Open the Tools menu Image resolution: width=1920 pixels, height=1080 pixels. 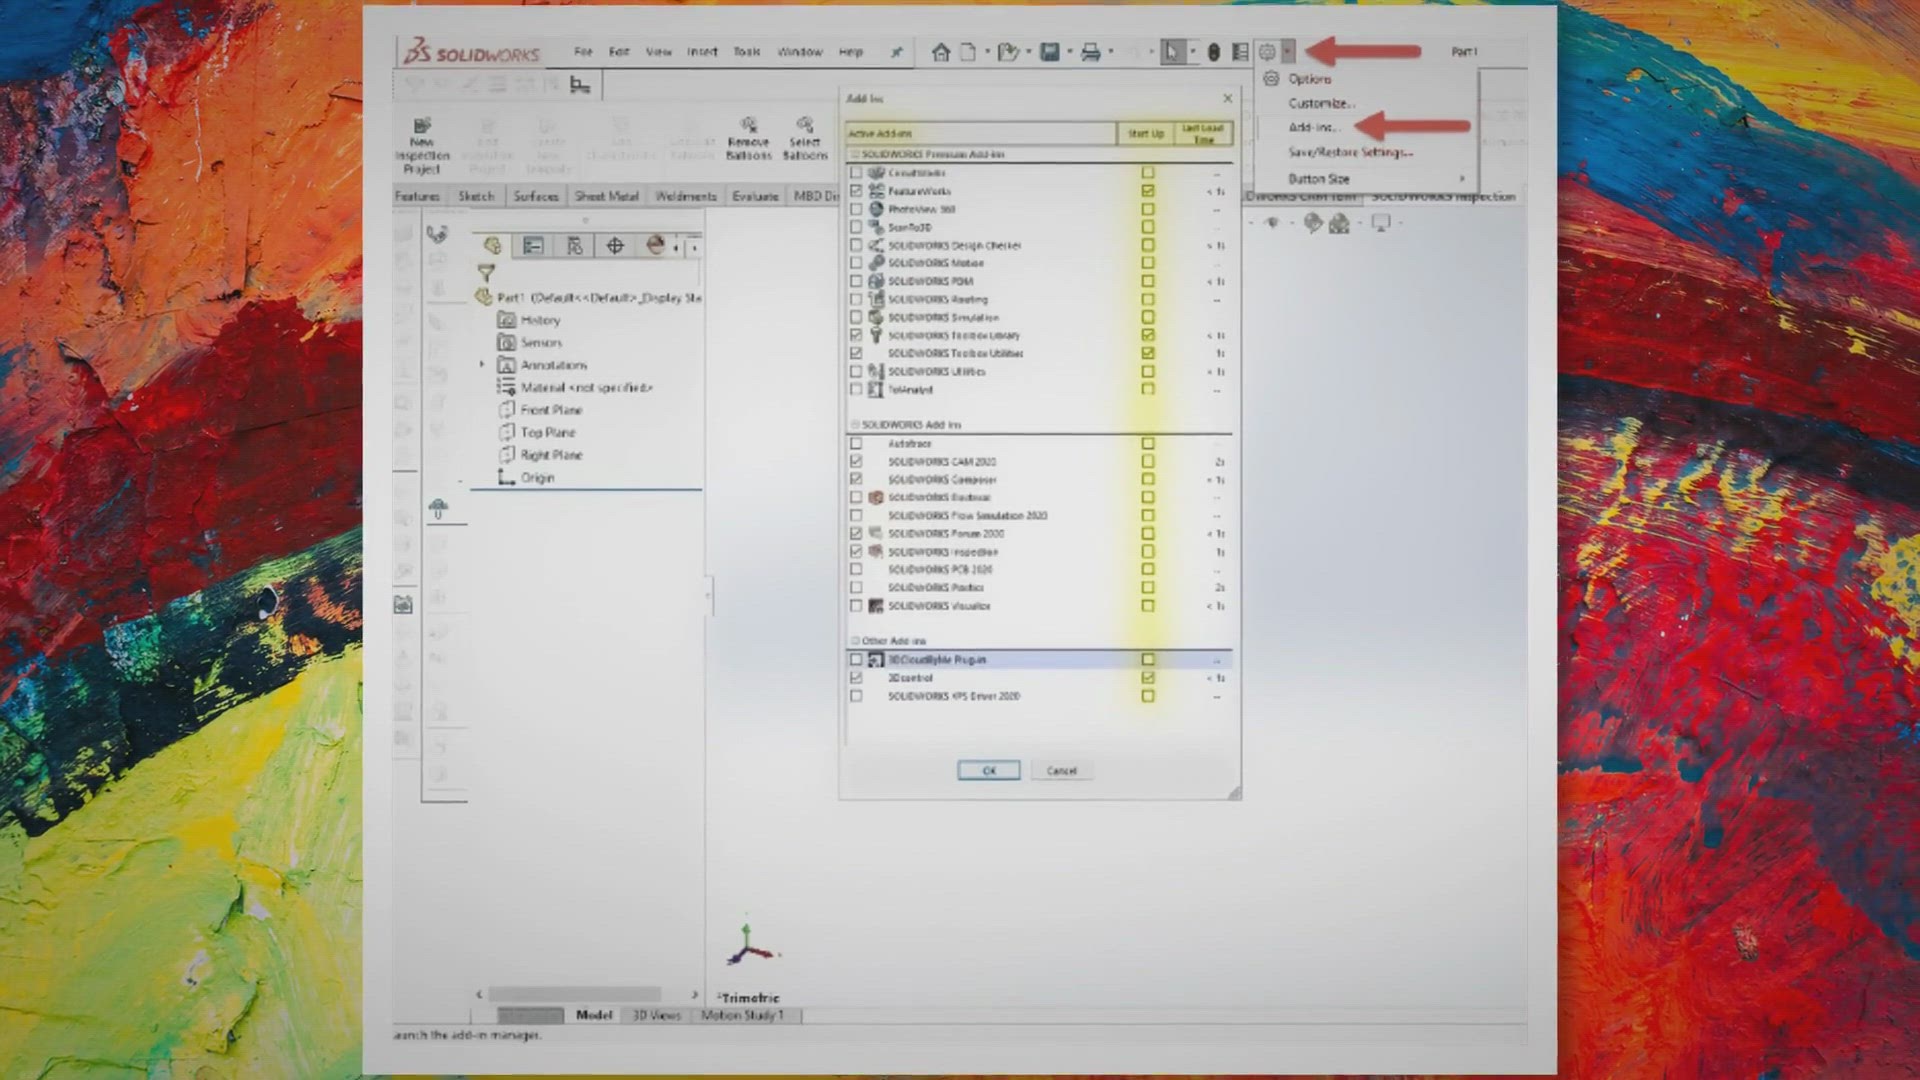747,52
